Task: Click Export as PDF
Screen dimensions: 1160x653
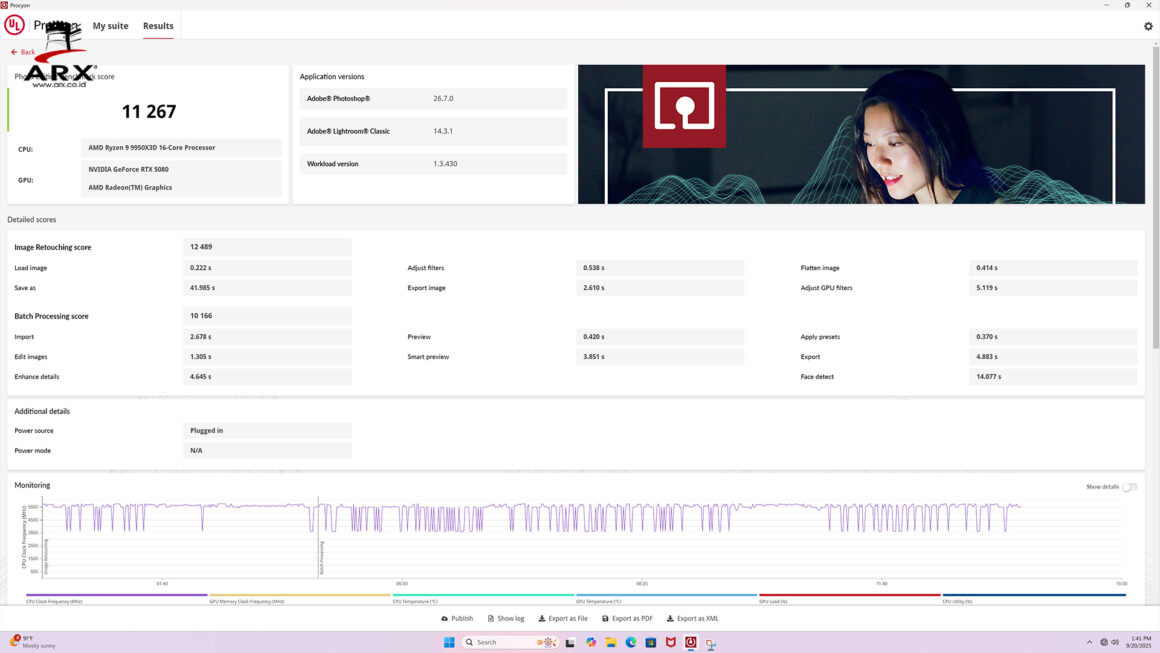Action: [627, 618]
